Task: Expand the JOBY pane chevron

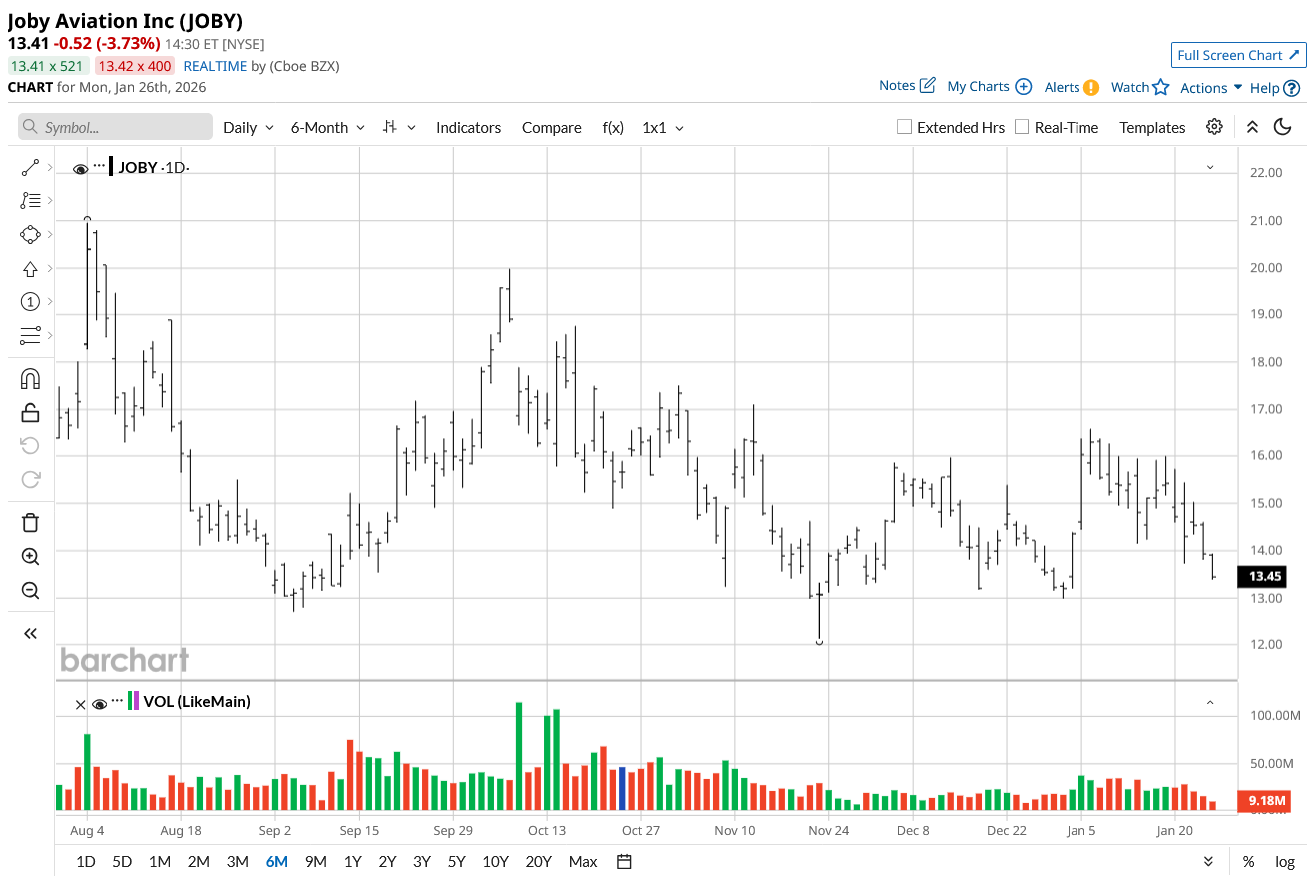Action: pos(1210,167)
